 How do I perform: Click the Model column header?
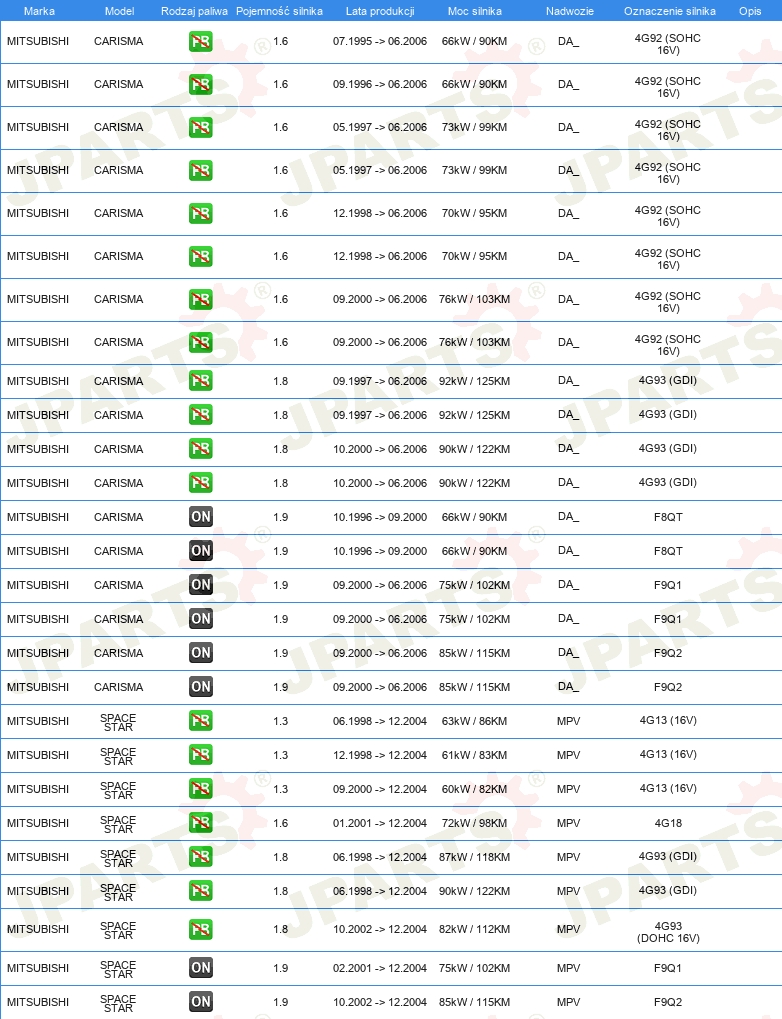click(120, 11)
